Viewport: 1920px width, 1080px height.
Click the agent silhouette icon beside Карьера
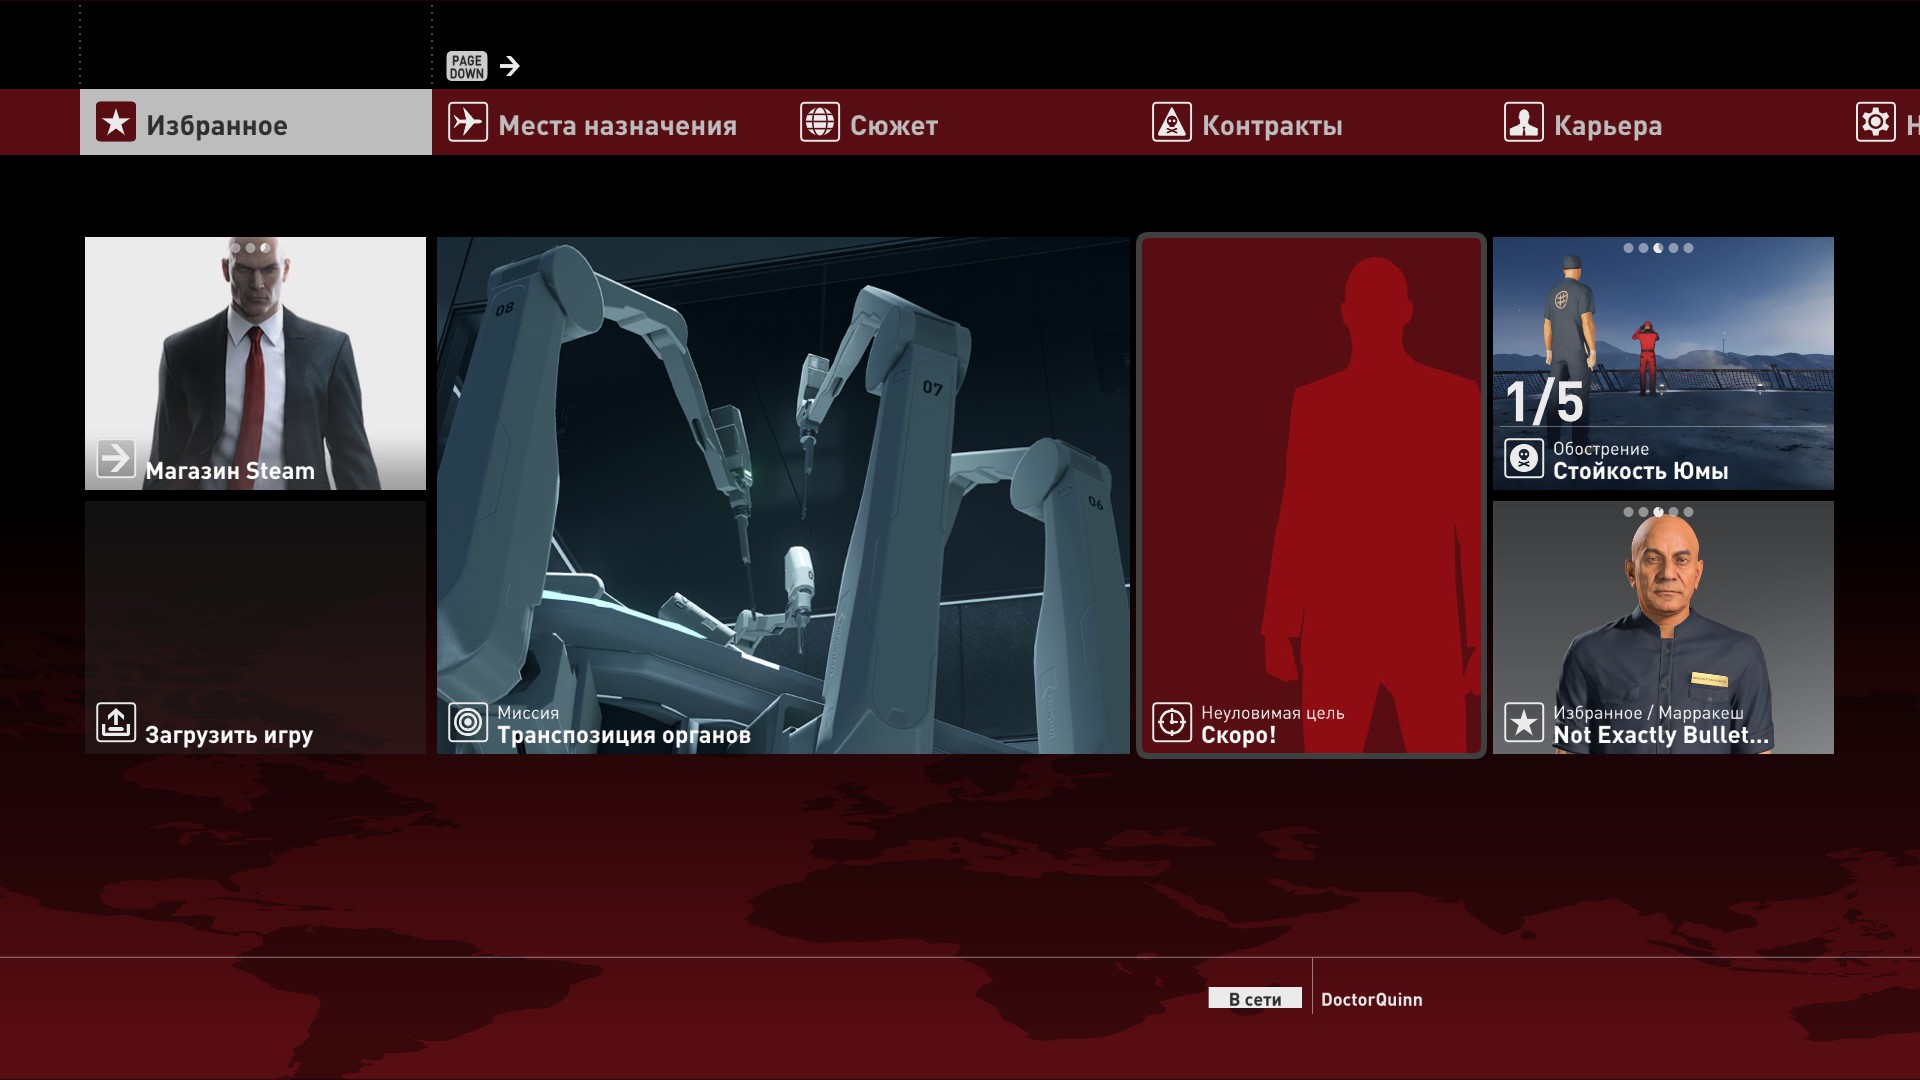[x=1524, y=122]
